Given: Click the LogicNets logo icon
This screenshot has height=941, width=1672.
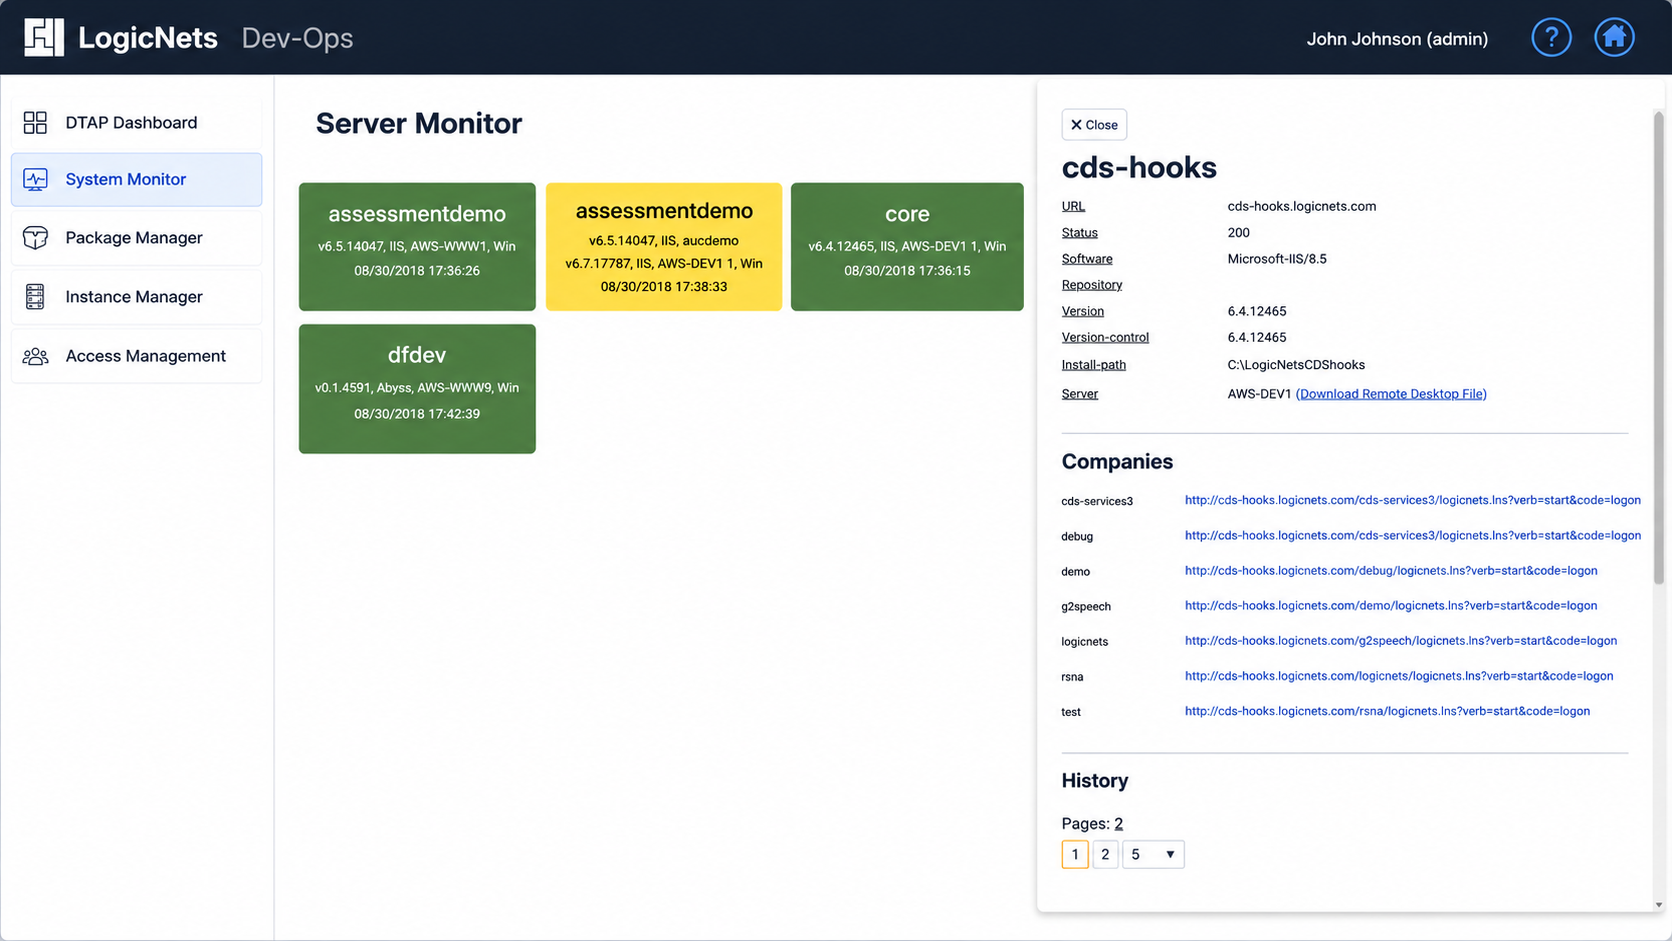Looking at the screenshot, I should pyautogui.click(x=44, y=37).
